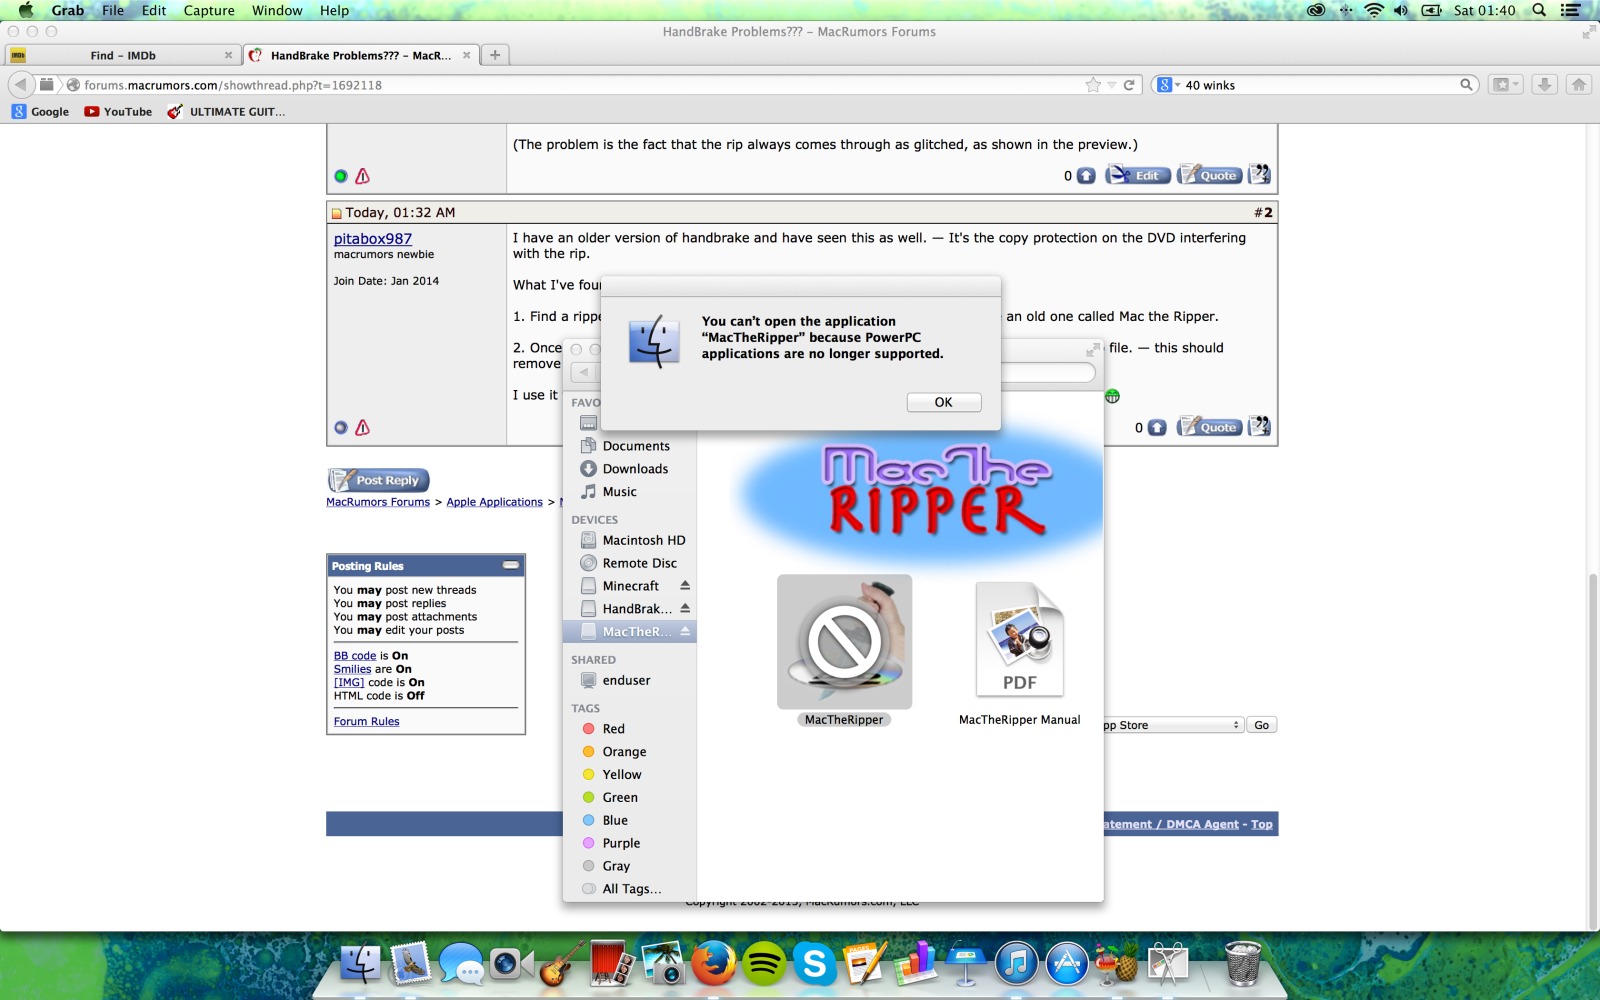The width and height of the screenshot is (1600, 1000).
Task: Click the search magnifier in Firefox search box
Action: (1466, 85)
